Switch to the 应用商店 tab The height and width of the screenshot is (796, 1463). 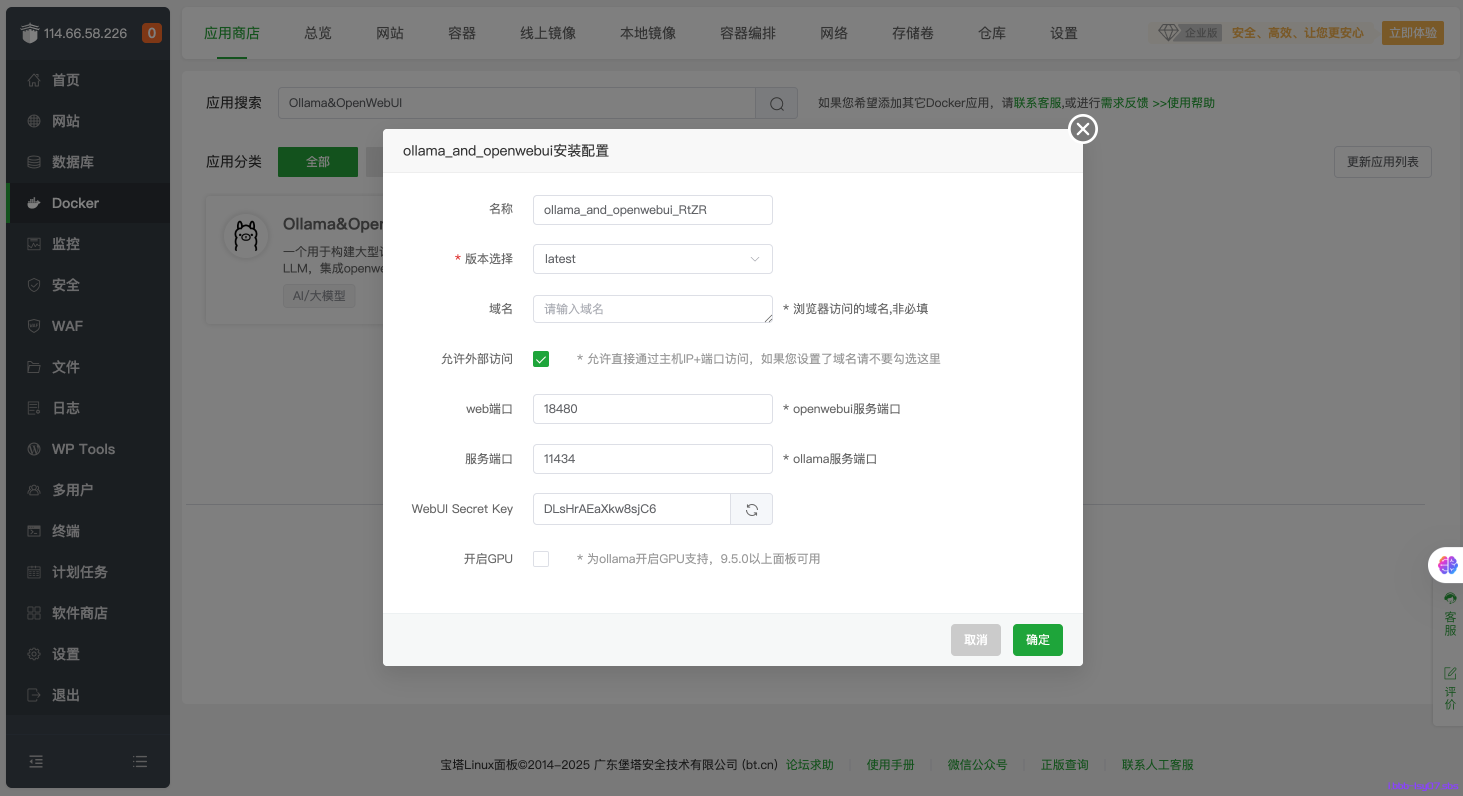tap(232, 33)
